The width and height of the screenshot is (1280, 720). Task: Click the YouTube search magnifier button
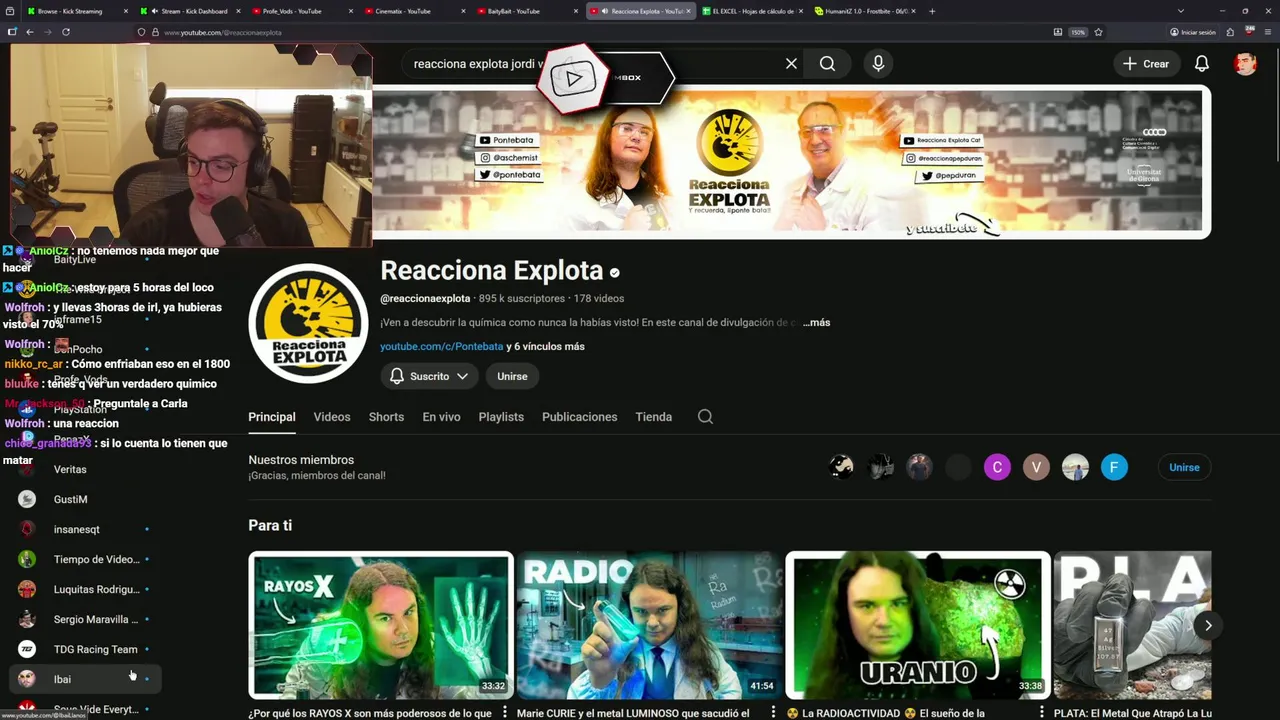827,63
